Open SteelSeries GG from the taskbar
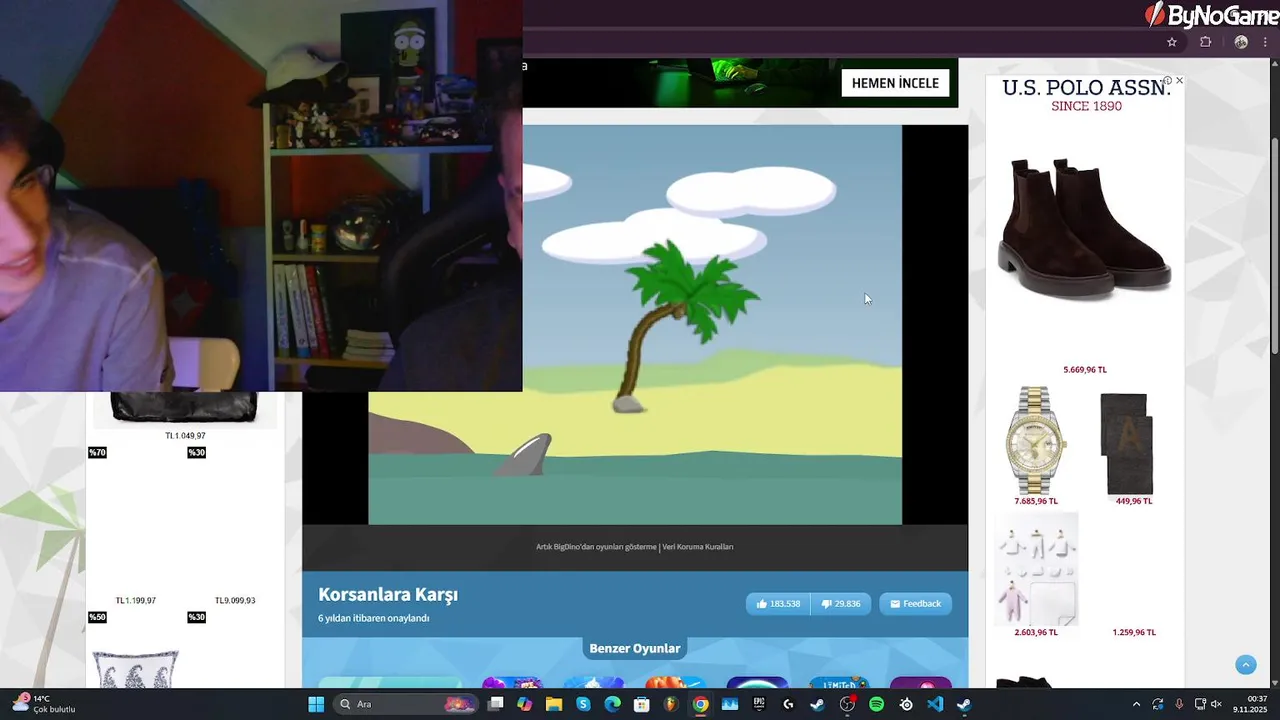Screen dimensions: 1280x720 (905, 704)
